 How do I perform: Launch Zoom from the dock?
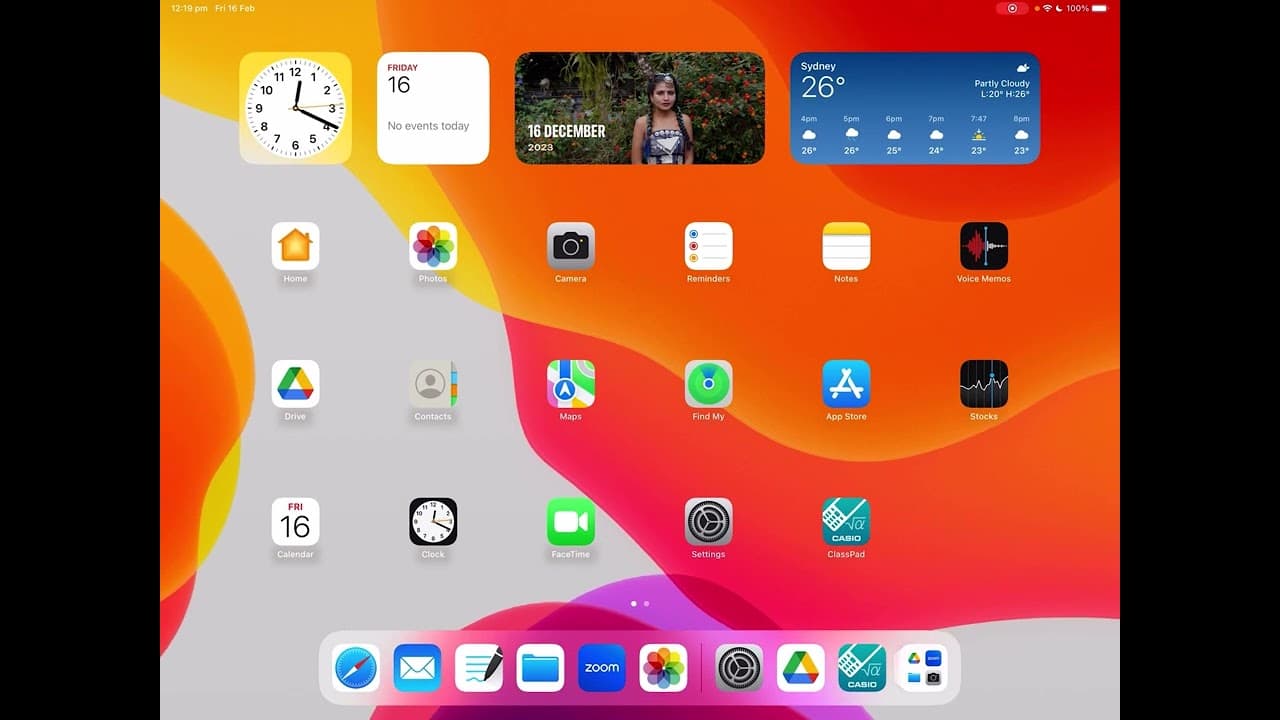pos(602,668)
